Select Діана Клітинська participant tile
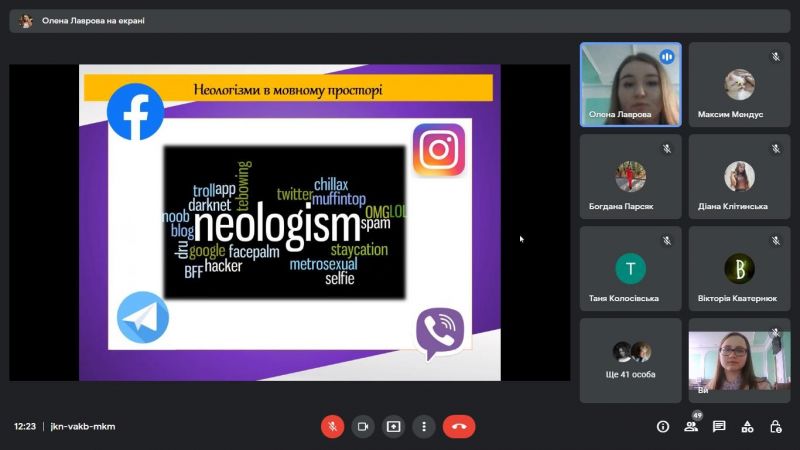The image size is (800, 450). coord(739,177)
